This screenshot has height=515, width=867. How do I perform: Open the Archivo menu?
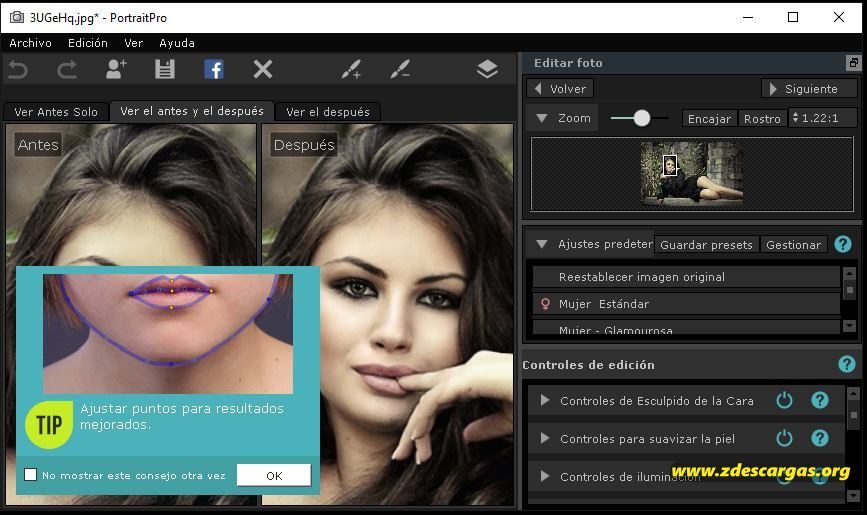[30, 43]
